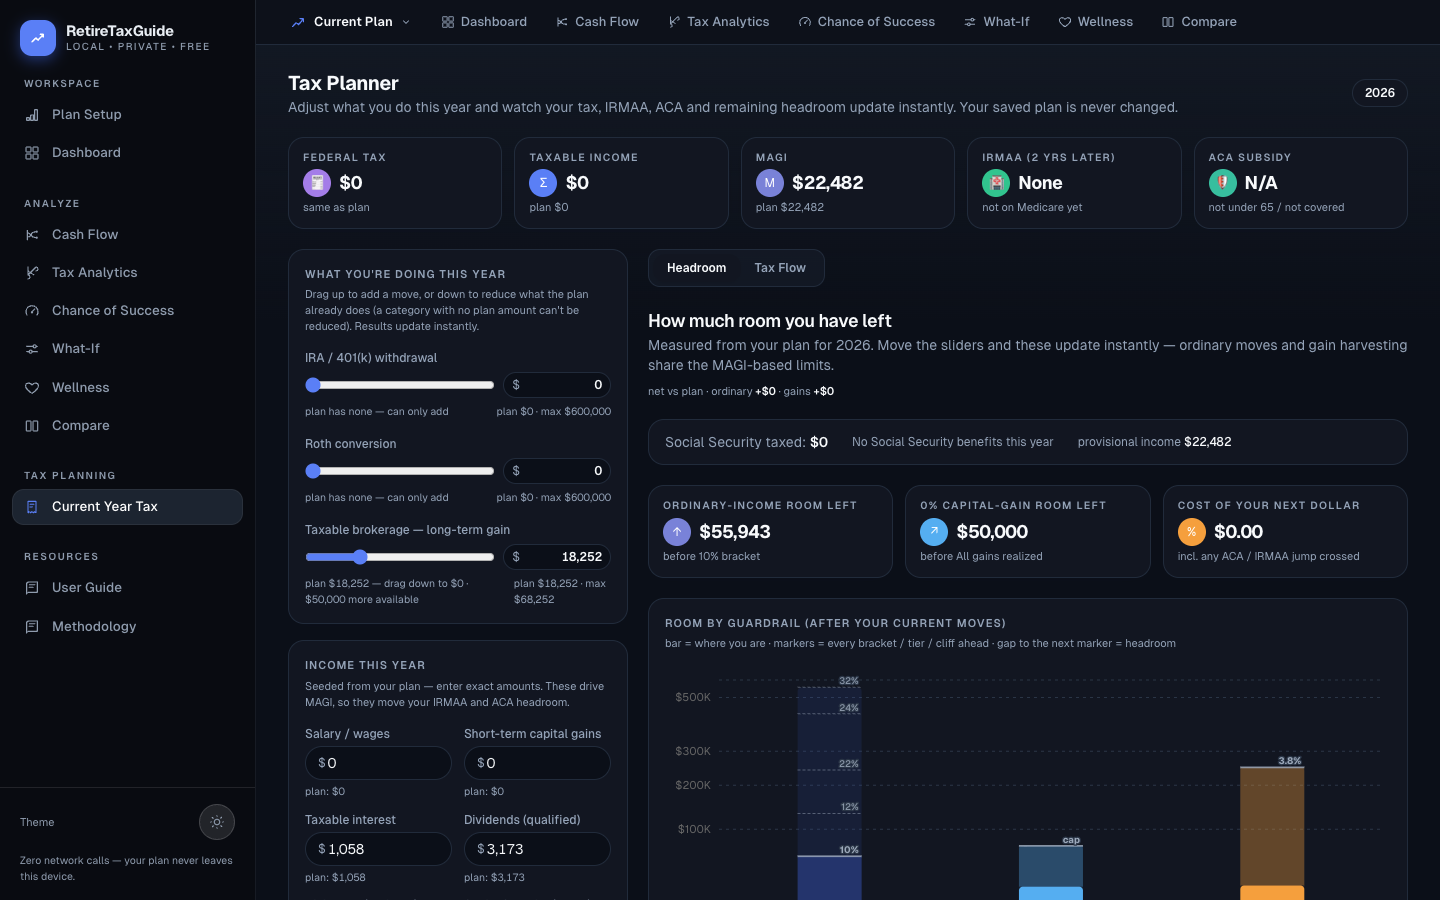This screenshot has width=1440, height=900.
Task: Go to Dashboard in the sidebar
Action: coord(127,152)
